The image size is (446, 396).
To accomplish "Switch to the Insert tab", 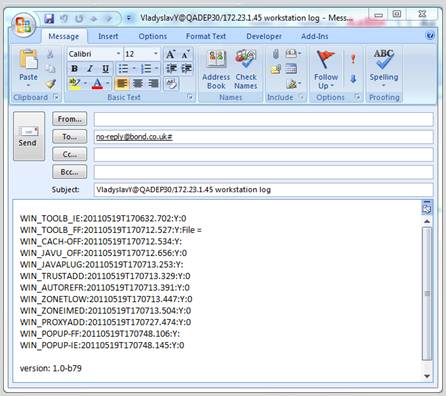I will pyautogui.click(x=108, y=36).
